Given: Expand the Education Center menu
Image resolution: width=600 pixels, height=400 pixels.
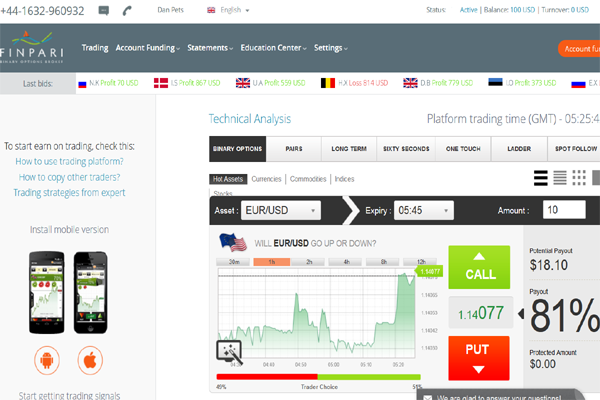Looking at the screenshot, I should tap(274, 48).
